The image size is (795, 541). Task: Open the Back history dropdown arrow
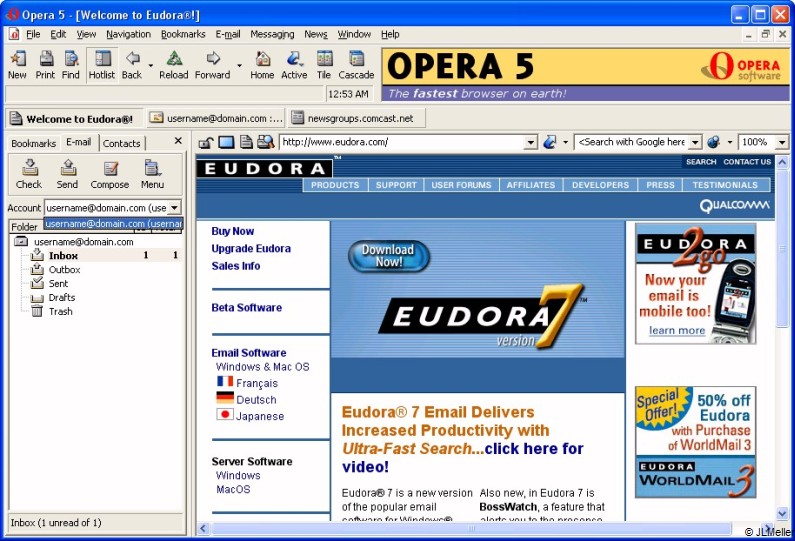151,65
